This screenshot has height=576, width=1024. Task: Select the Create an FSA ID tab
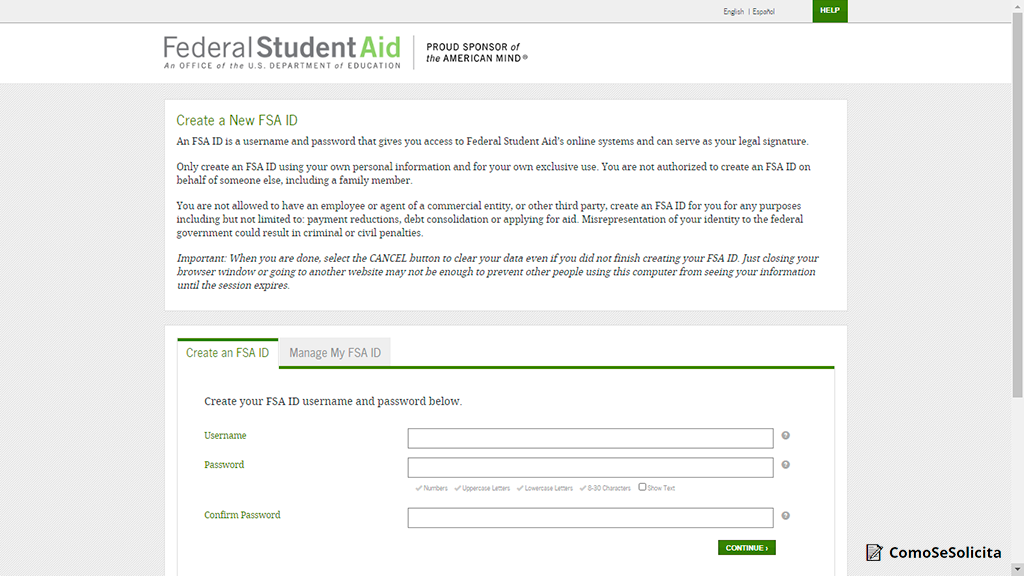pos(227,353)
